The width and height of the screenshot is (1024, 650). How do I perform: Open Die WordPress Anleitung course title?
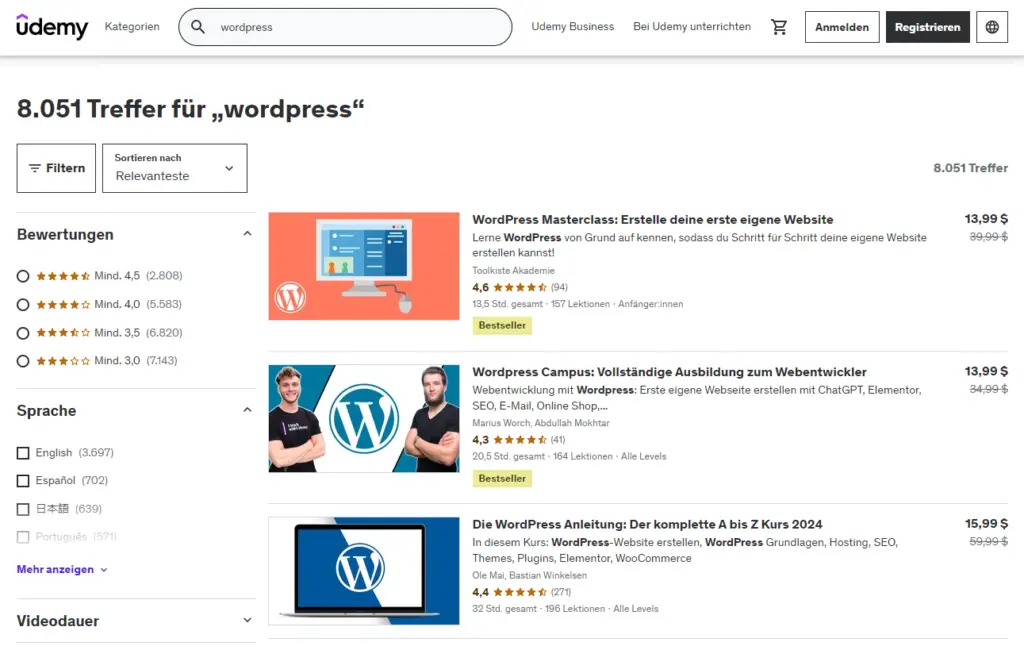(x=647, y=524)
